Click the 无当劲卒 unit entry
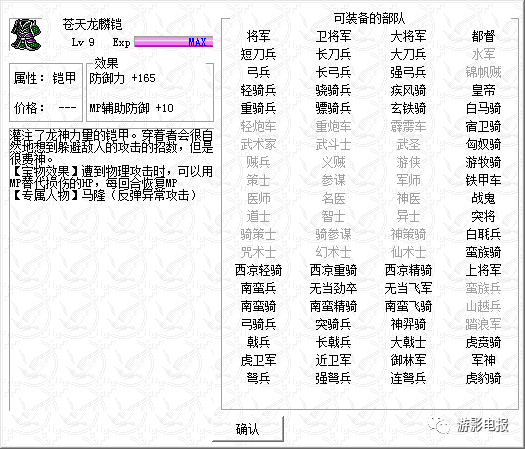Screen dimensions: 525x449 point(333,289)
